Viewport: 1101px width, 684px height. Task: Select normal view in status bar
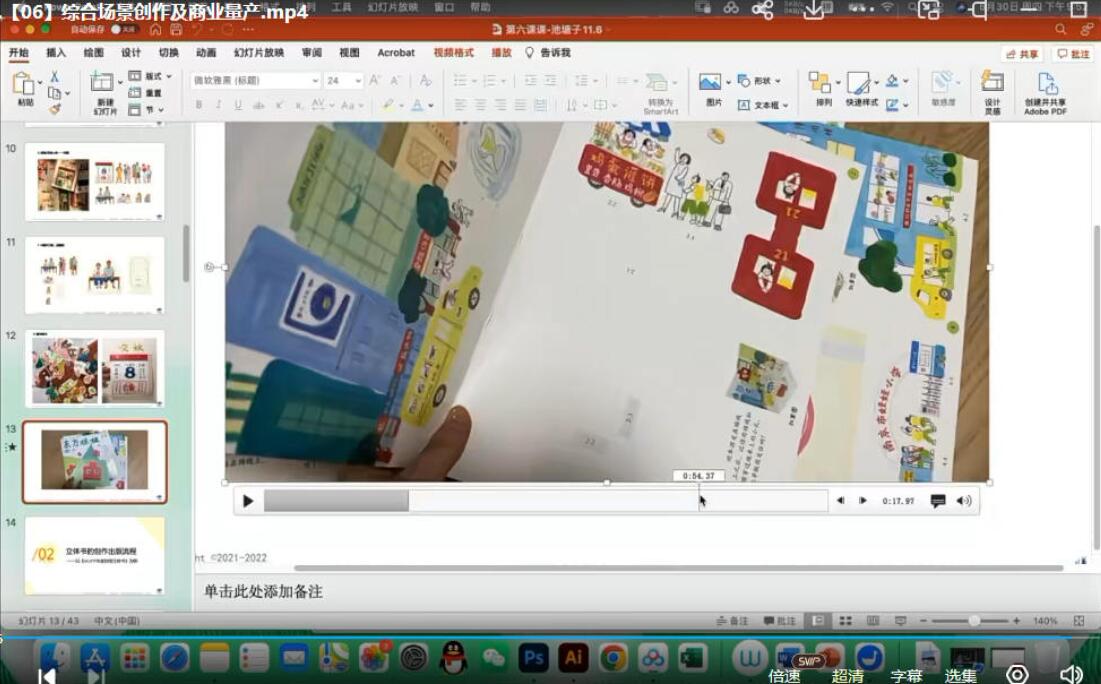819,621
